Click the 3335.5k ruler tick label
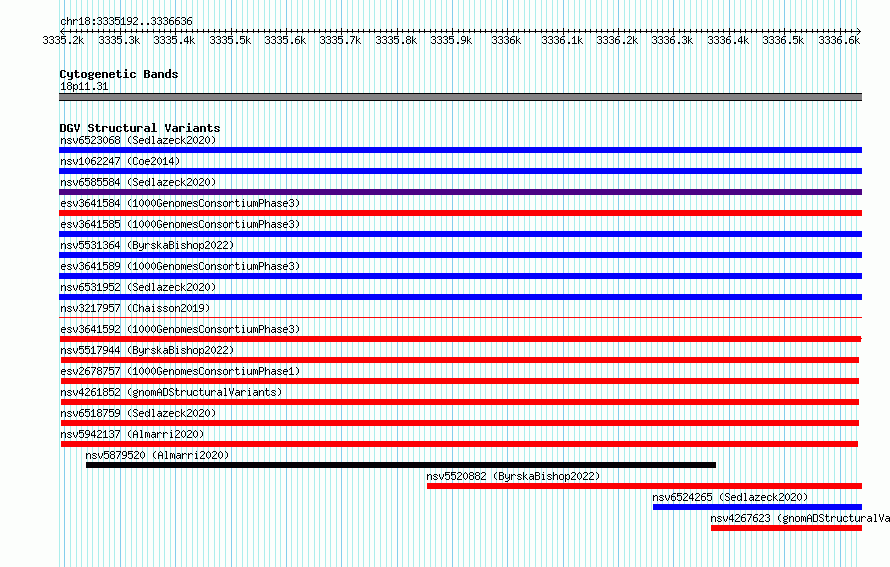Image resolution: width=890 pixels, height=567 pixels. click(x=230, y=40)
